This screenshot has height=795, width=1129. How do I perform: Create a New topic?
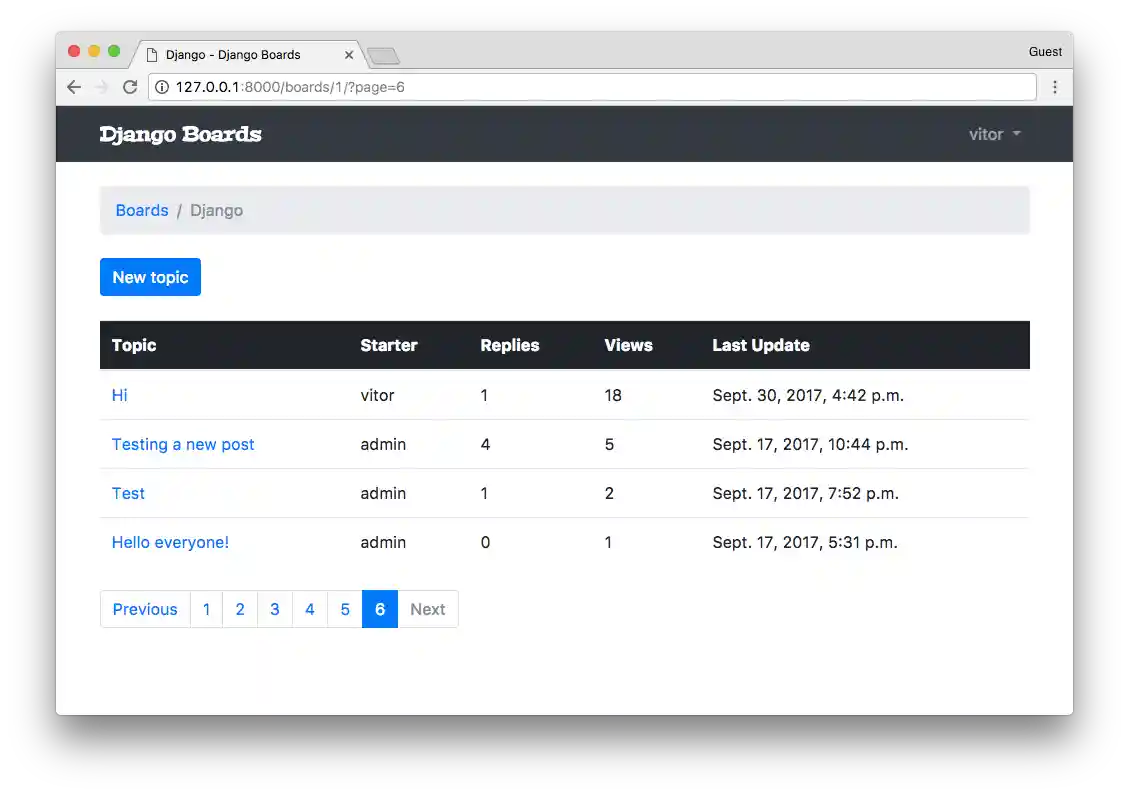[150, 277]
